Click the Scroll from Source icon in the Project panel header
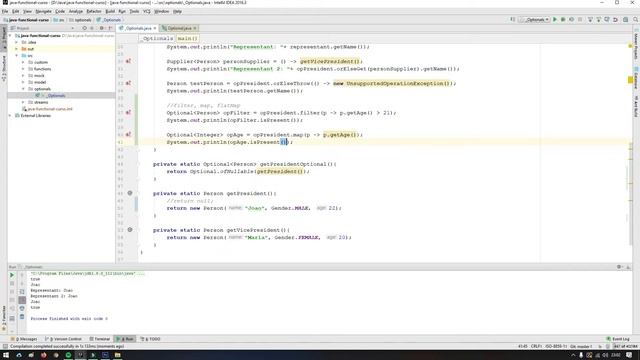 pyautogui.click(x=84, y=28)
